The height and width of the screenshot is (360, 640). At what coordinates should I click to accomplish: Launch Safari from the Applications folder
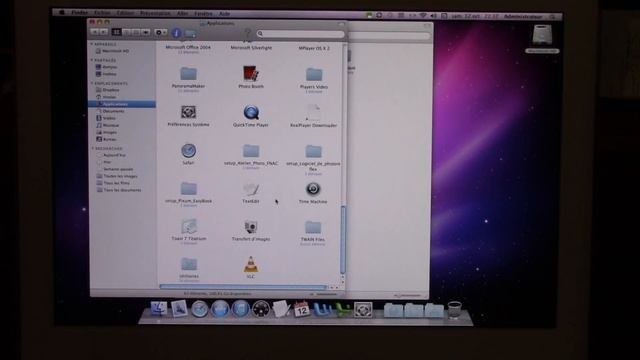point(188,151)
